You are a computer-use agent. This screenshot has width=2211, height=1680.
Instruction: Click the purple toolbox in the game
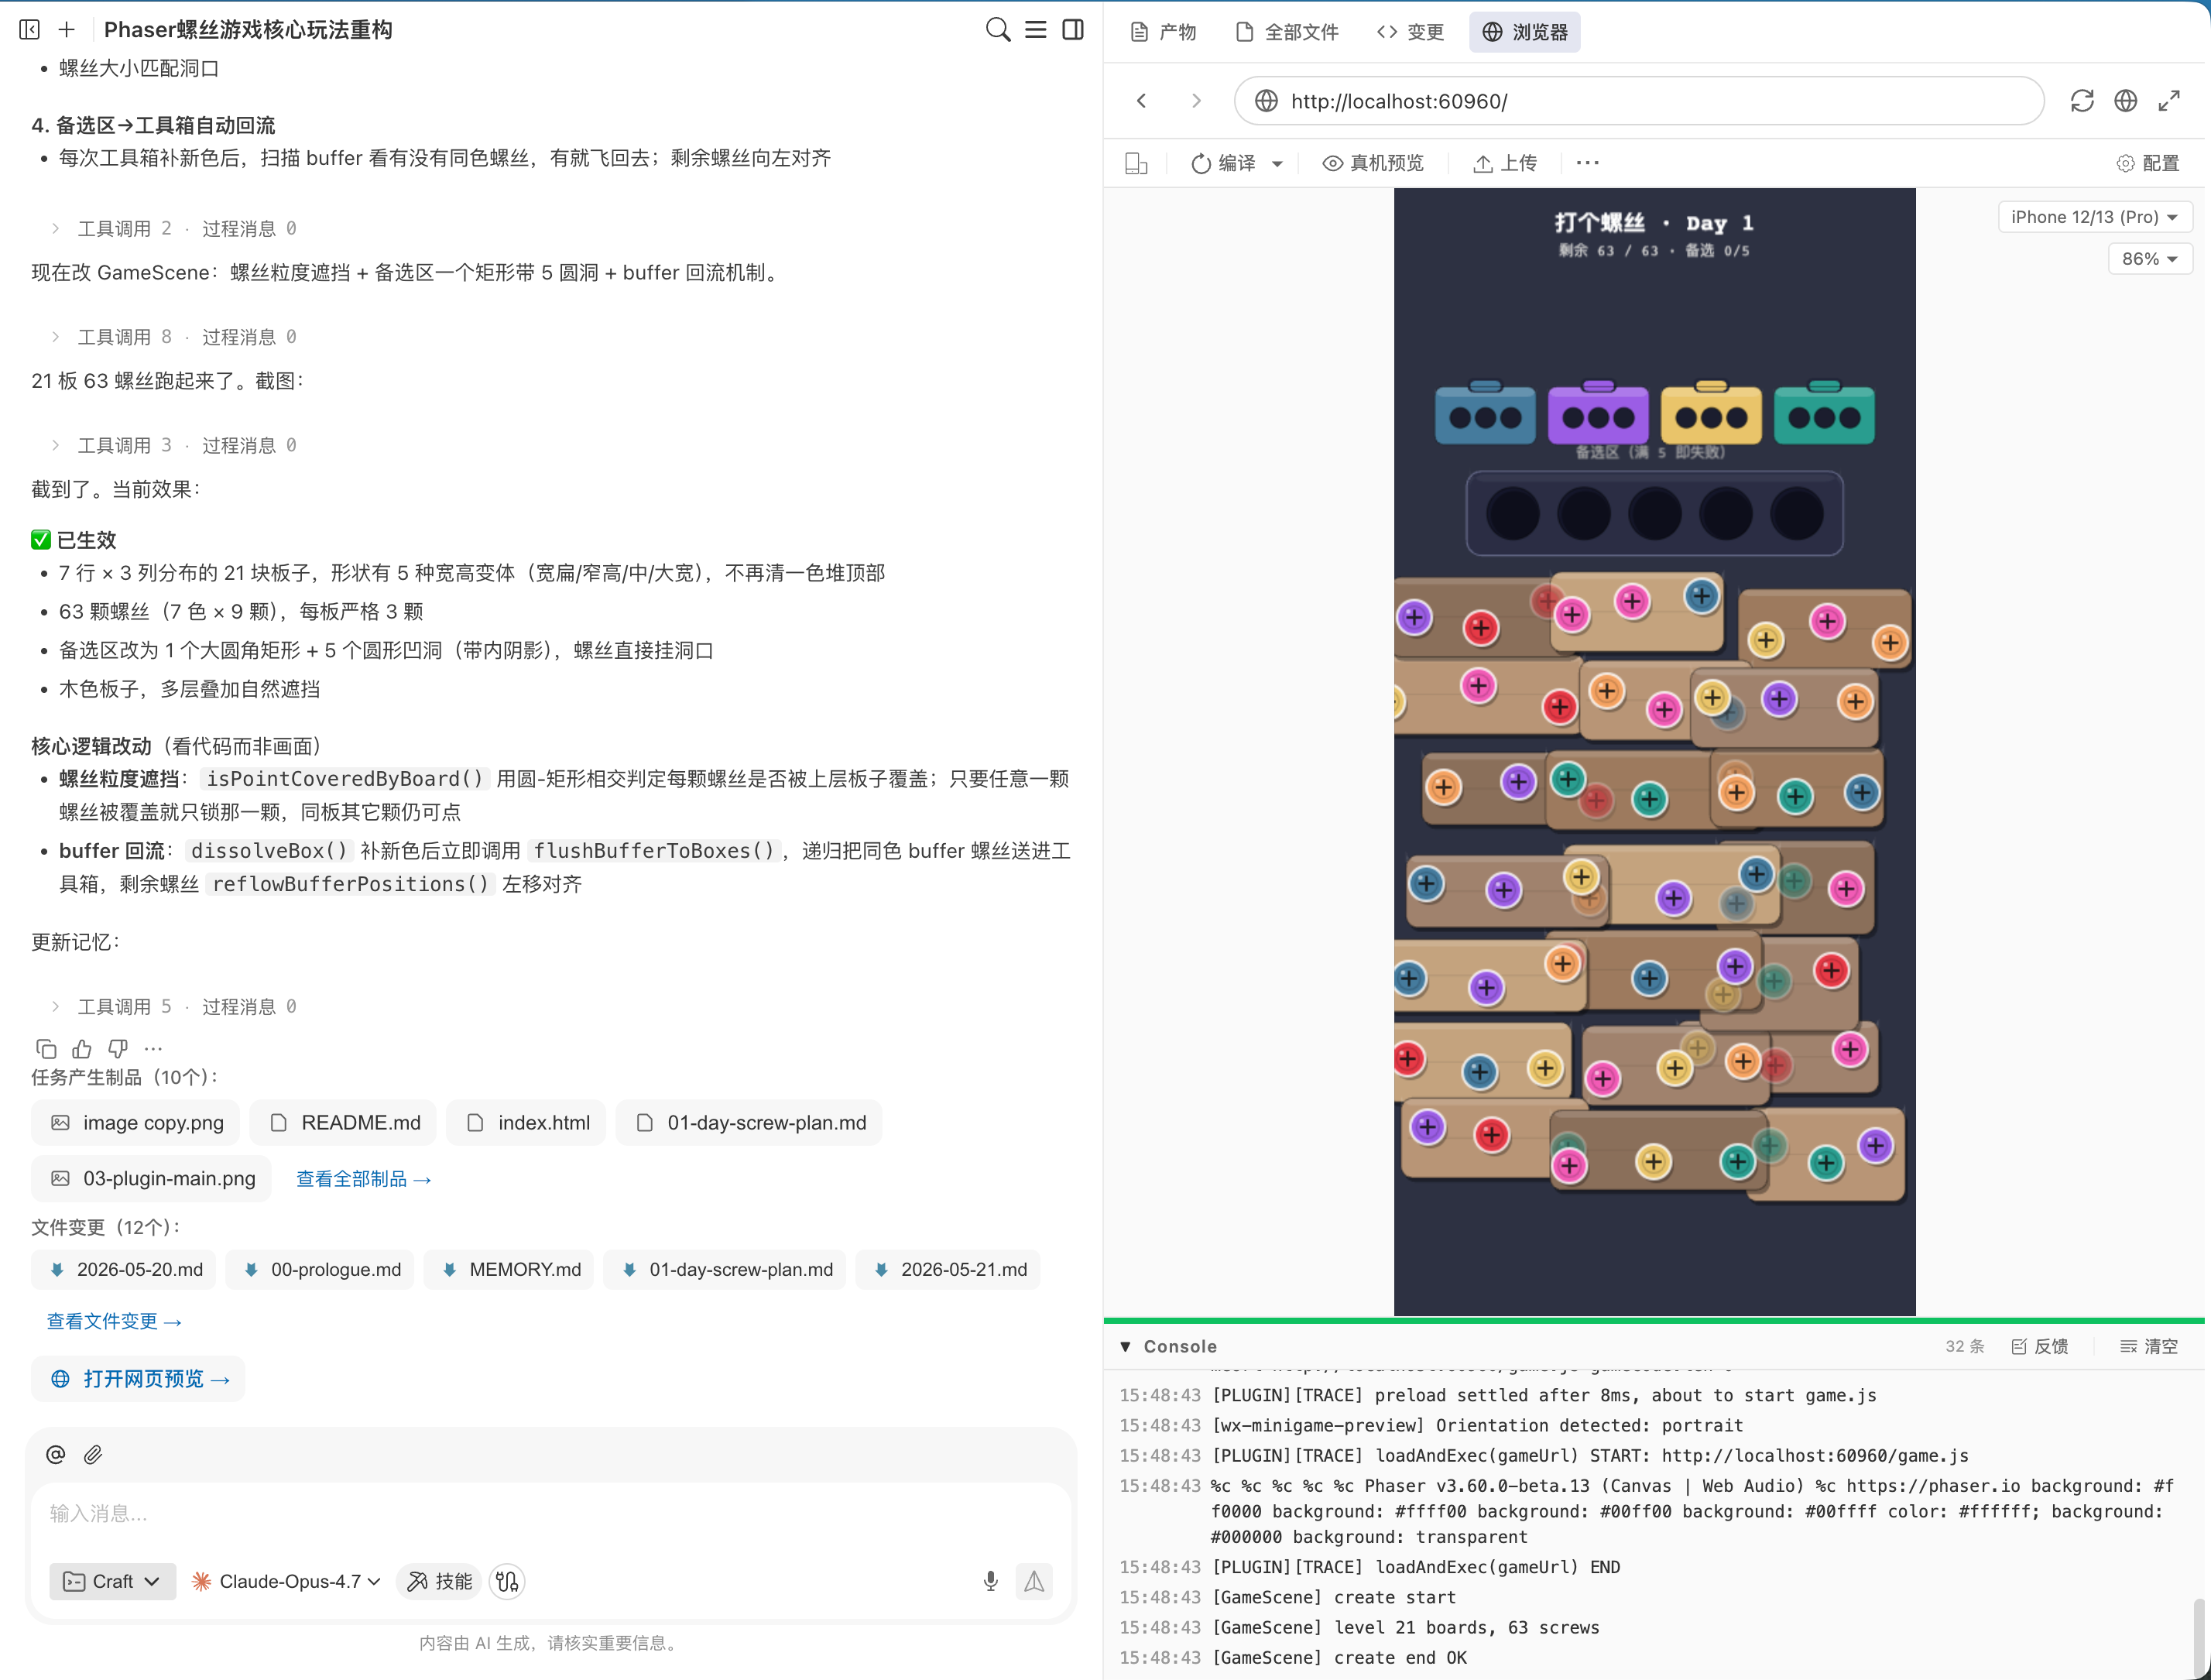point(1598,413)
